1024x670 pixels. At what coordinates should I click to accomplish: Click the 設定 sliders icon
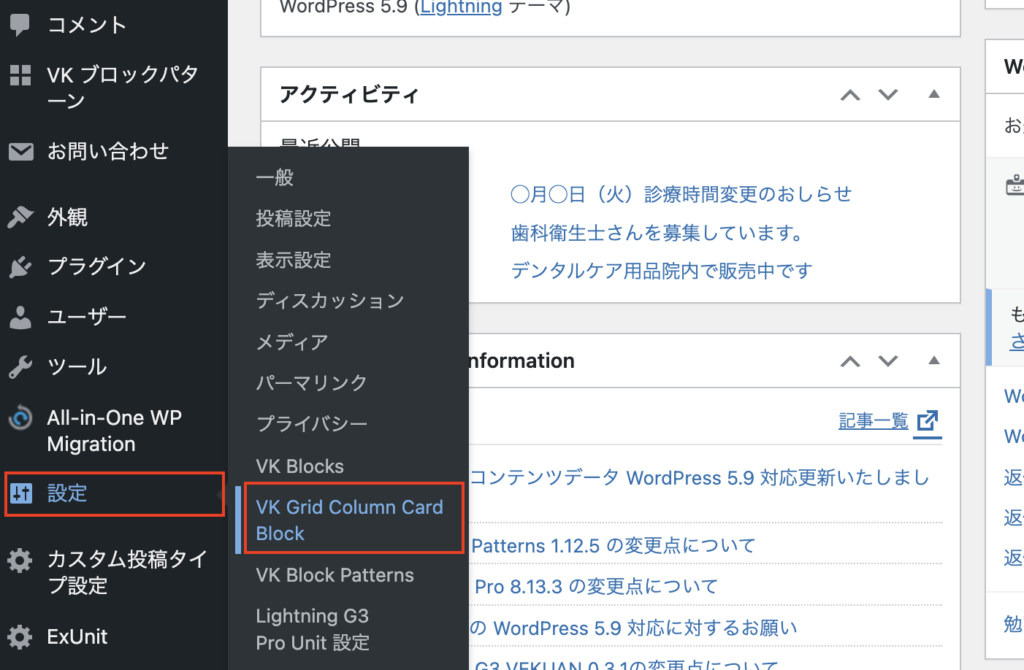20,493
